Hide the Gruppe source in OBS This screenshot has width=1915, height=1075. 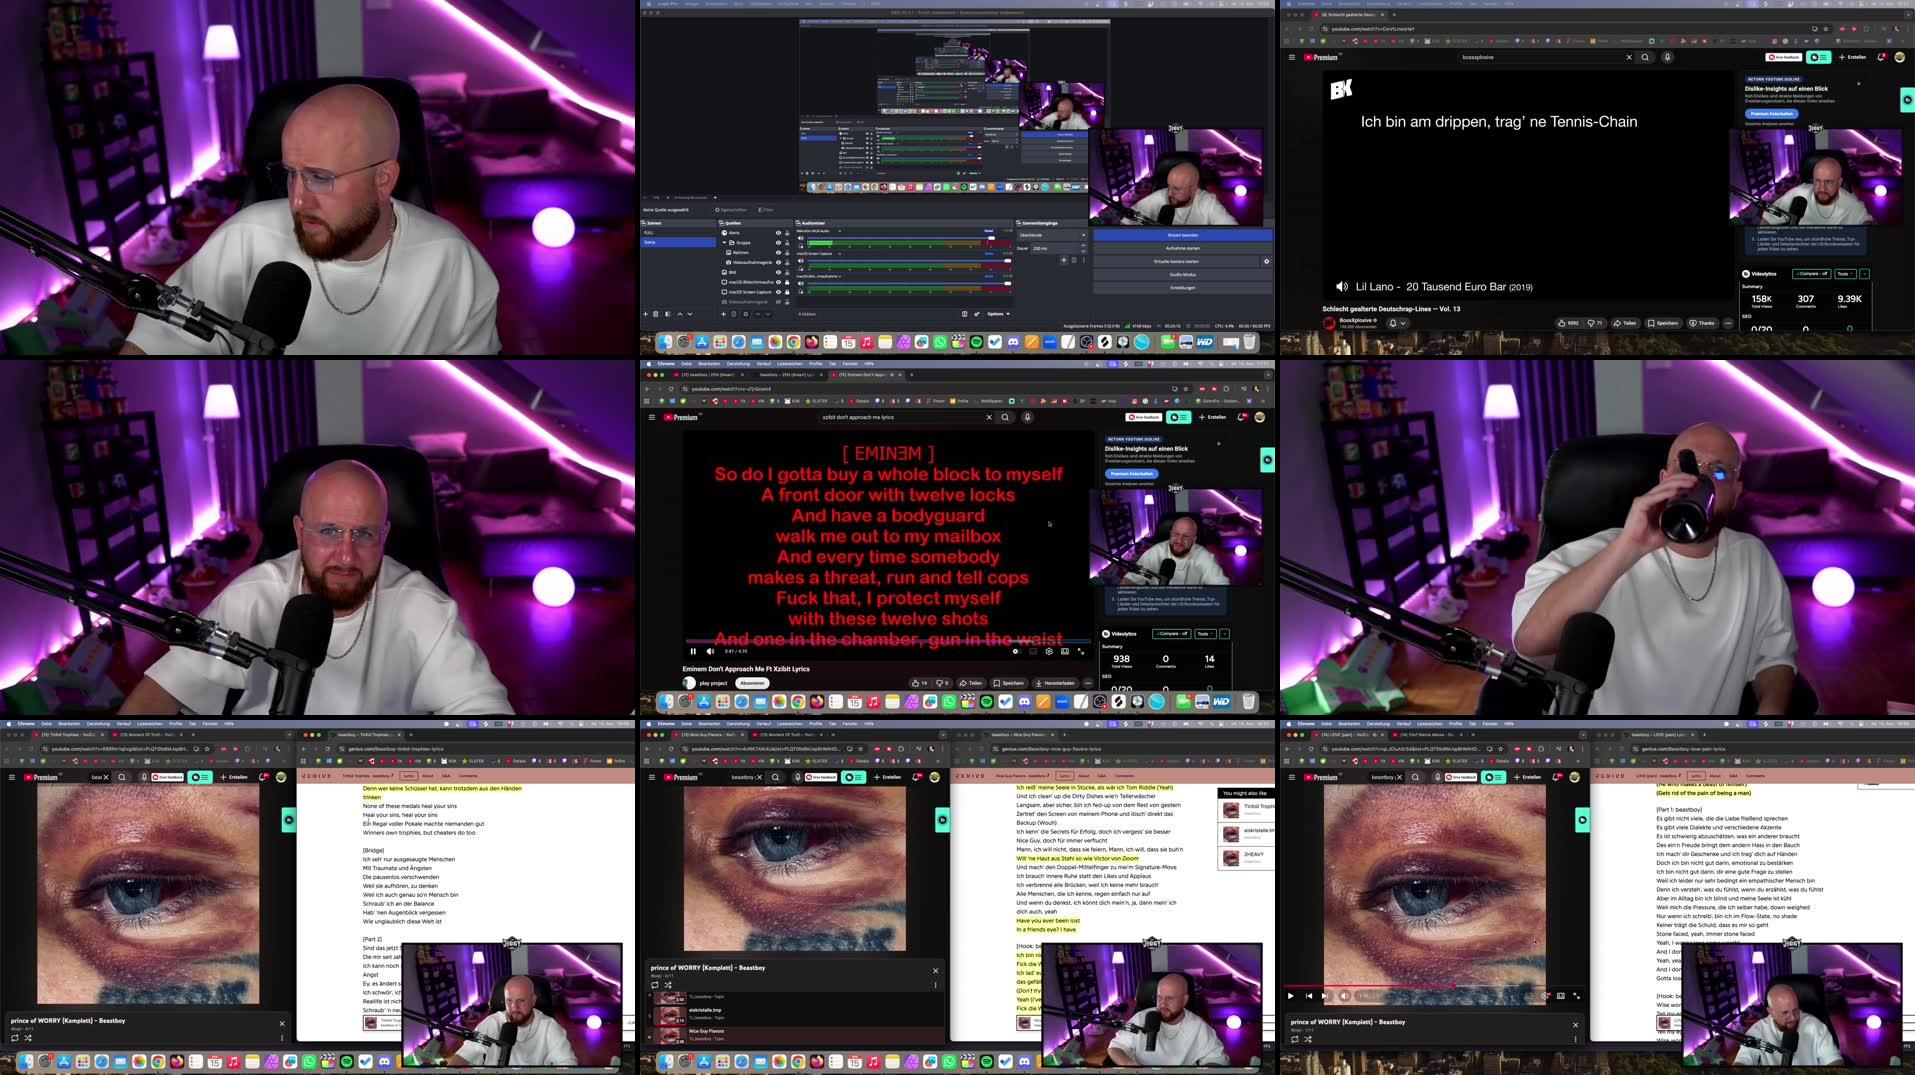[779, 243]
